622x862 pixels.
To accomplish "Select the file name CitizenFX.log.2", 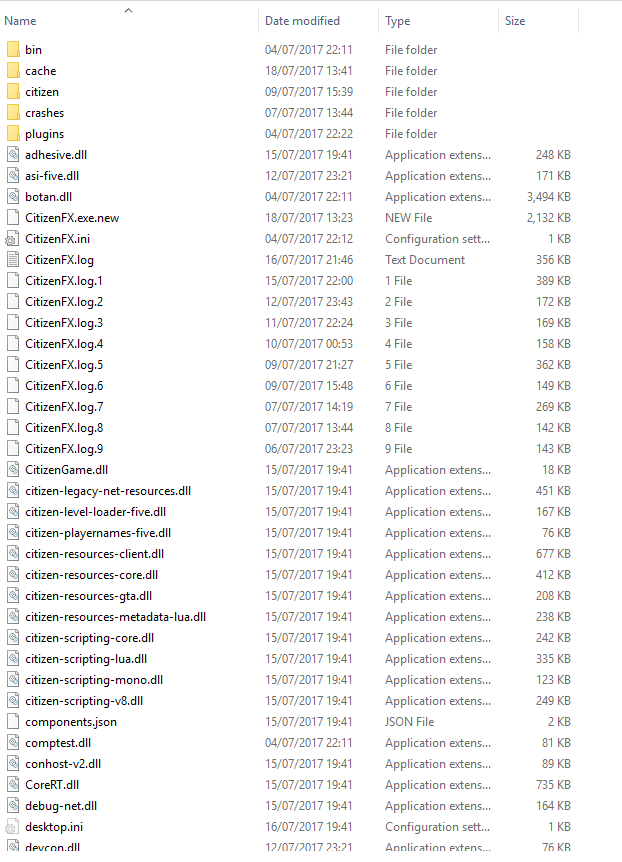I will (x=64, y=302).
